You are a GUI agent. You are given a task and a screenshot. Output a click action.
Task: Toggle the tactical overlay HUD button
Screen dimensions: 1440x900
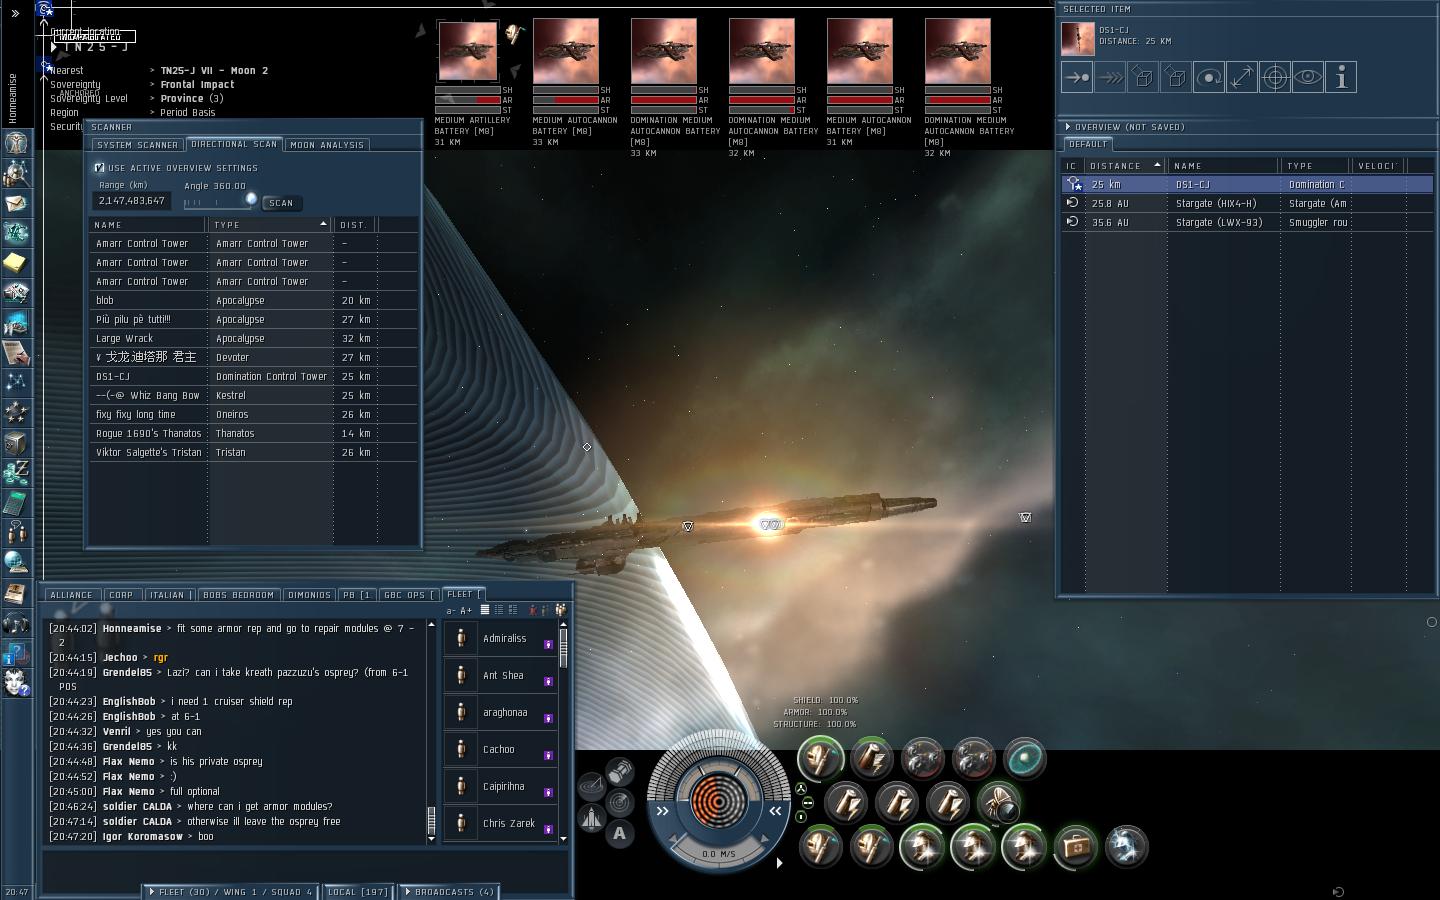[591, 786]
